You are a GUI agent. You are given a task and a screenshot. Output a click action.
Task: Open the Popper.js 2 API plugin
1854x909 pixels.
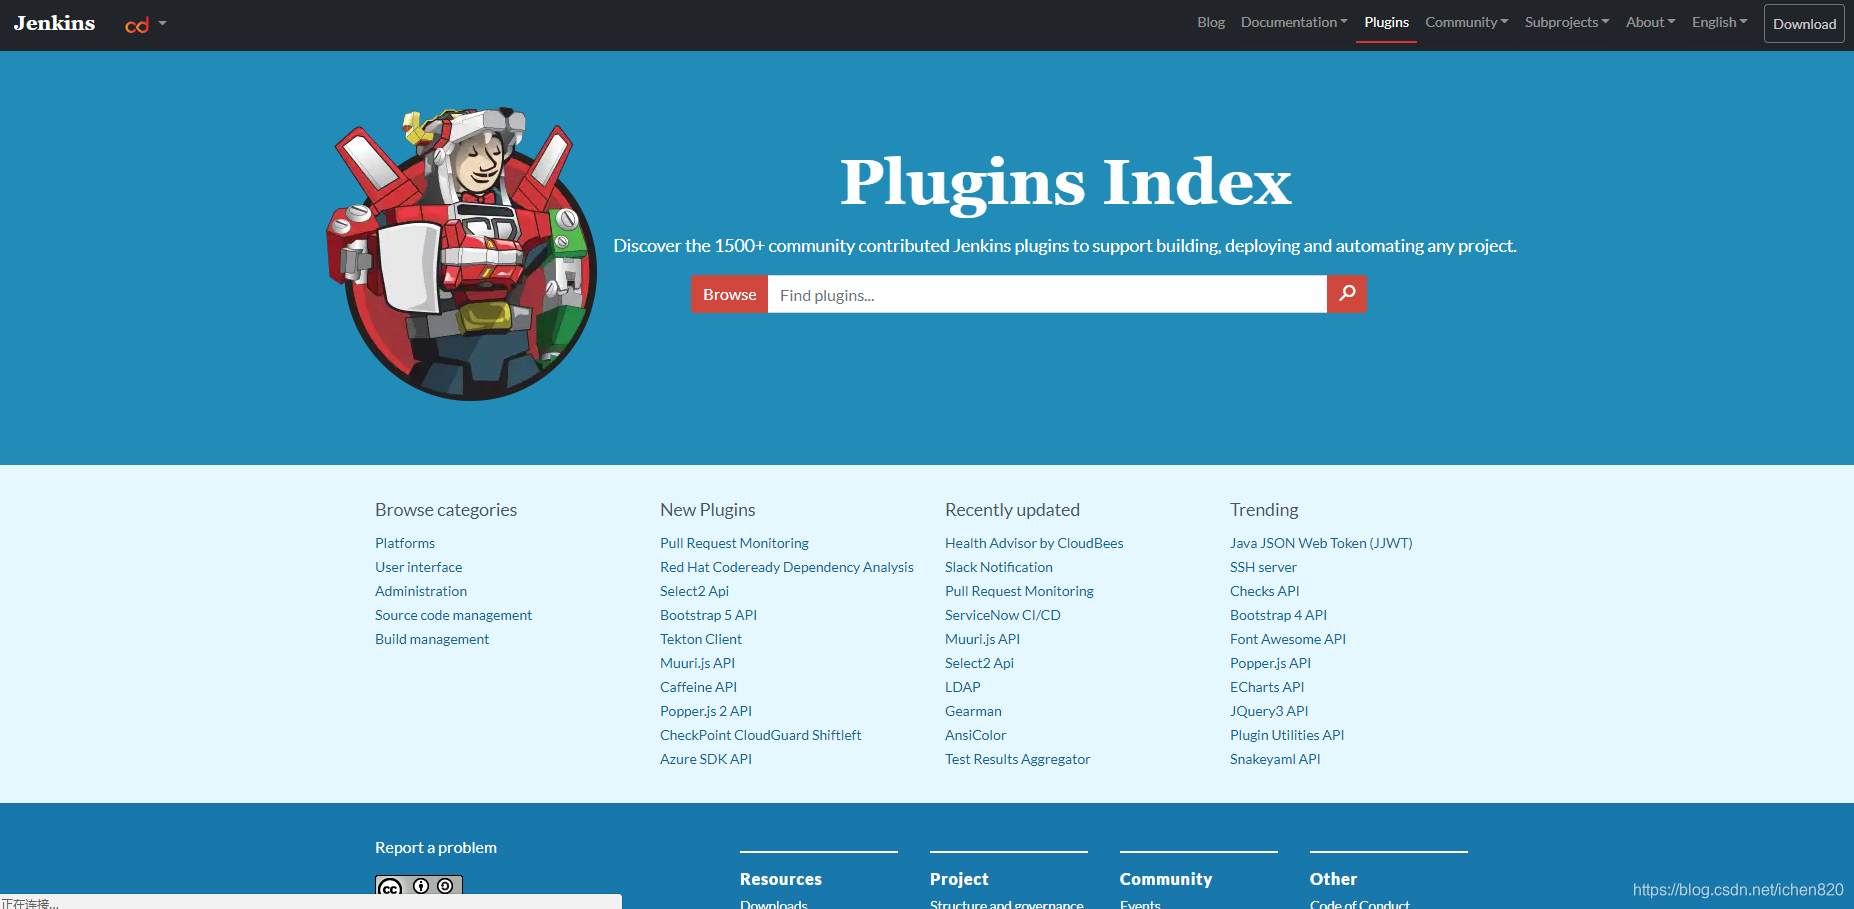click(706, 711)
